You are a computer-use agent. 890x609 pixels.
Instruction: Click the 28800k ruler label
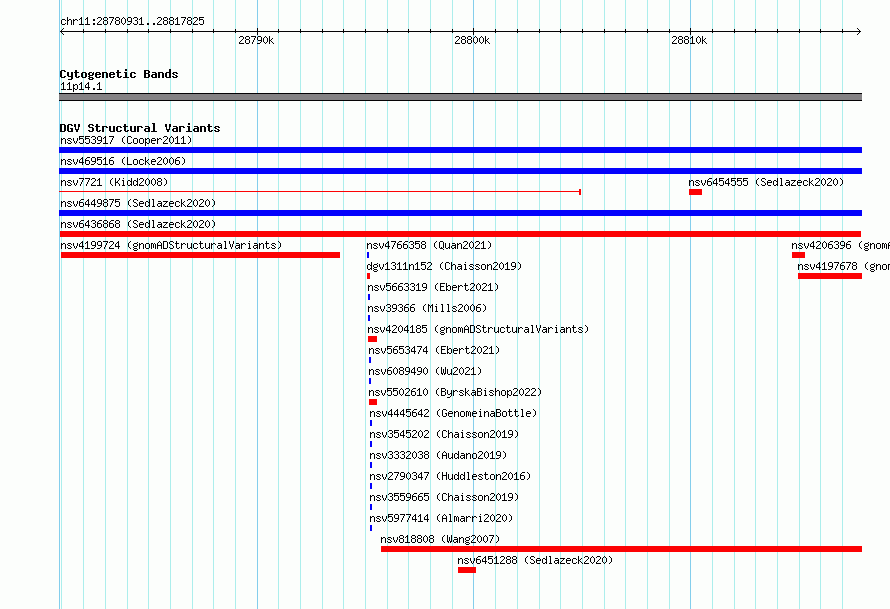(x=472, y=40)
